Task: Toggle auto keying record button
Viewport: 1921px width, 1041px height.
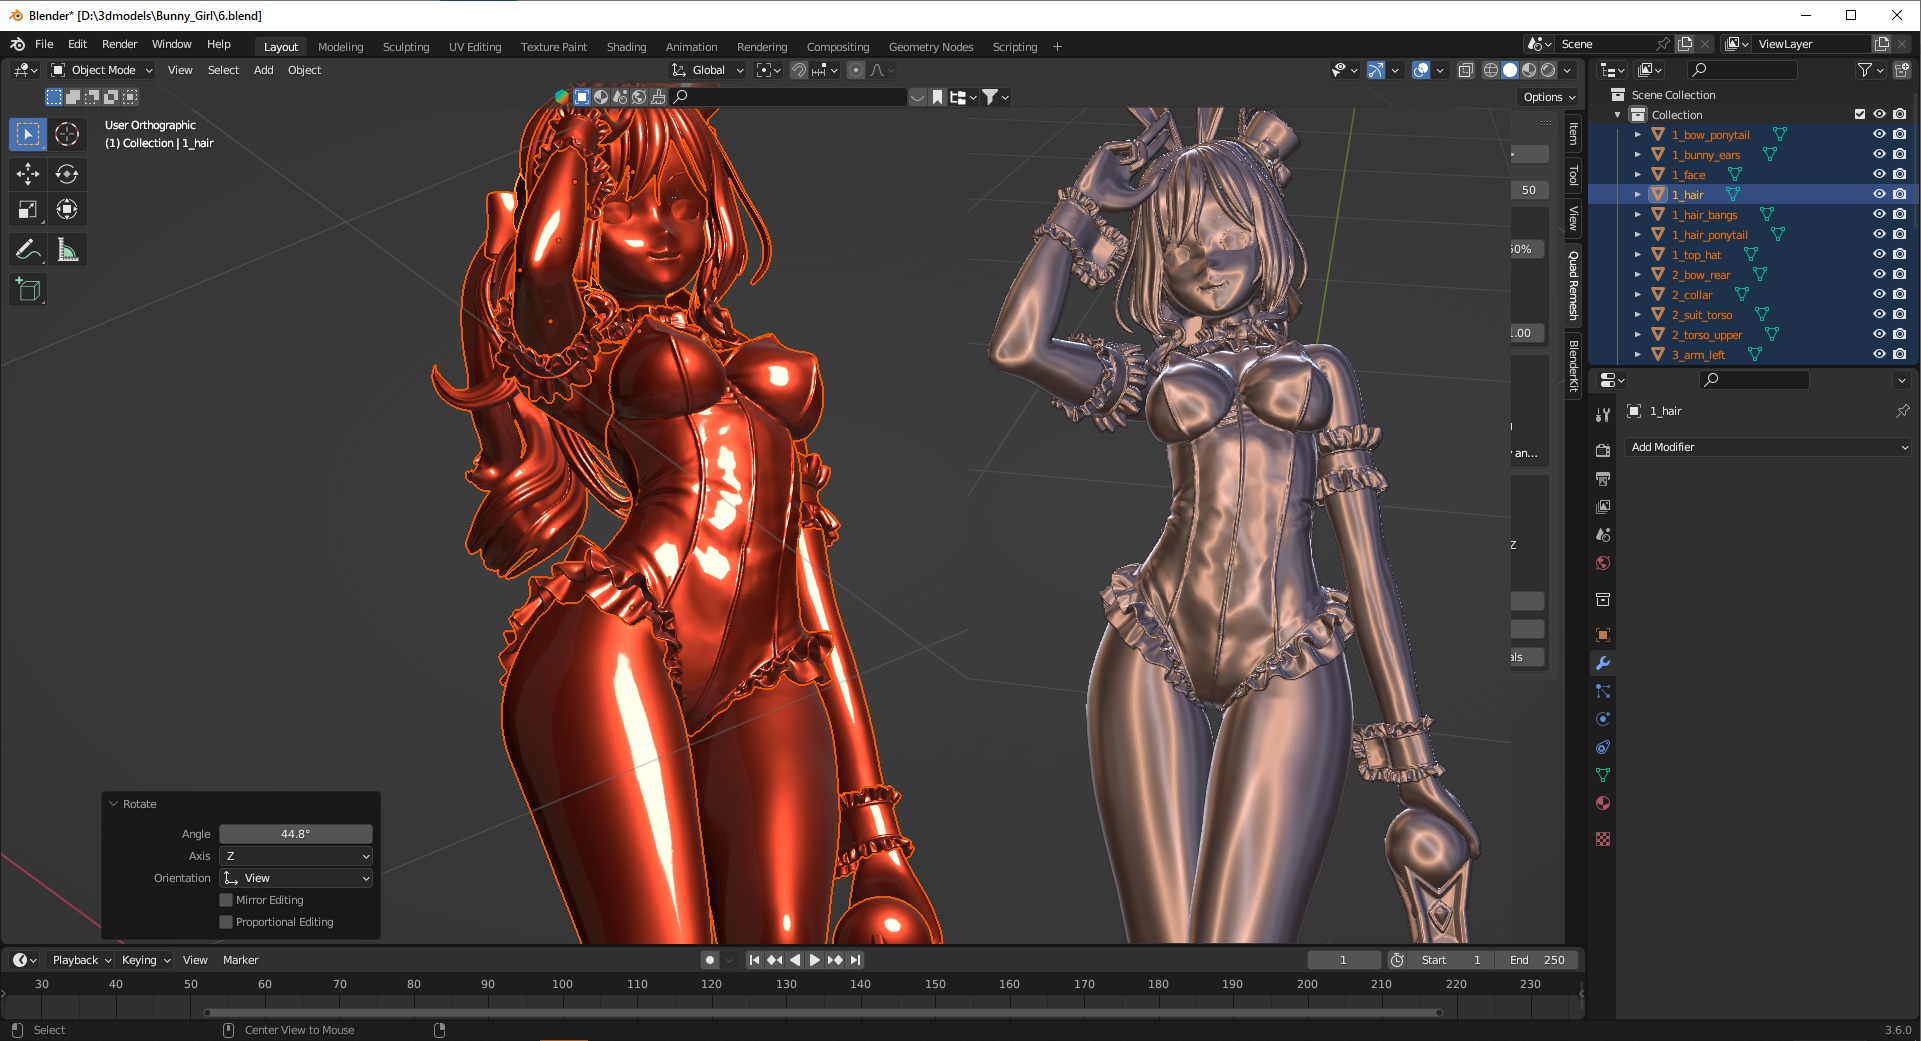Action: tap(710, 960)
